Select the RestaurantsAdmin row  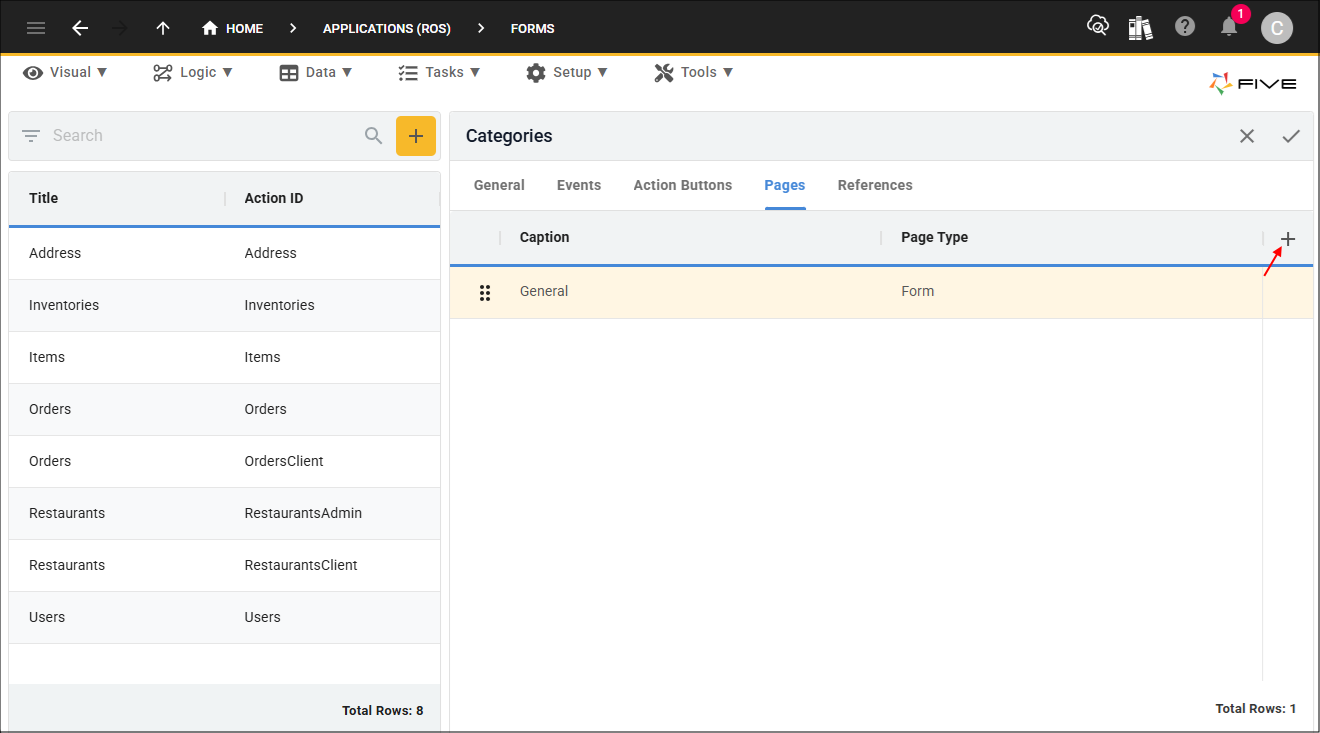click(x=224, y=513)
